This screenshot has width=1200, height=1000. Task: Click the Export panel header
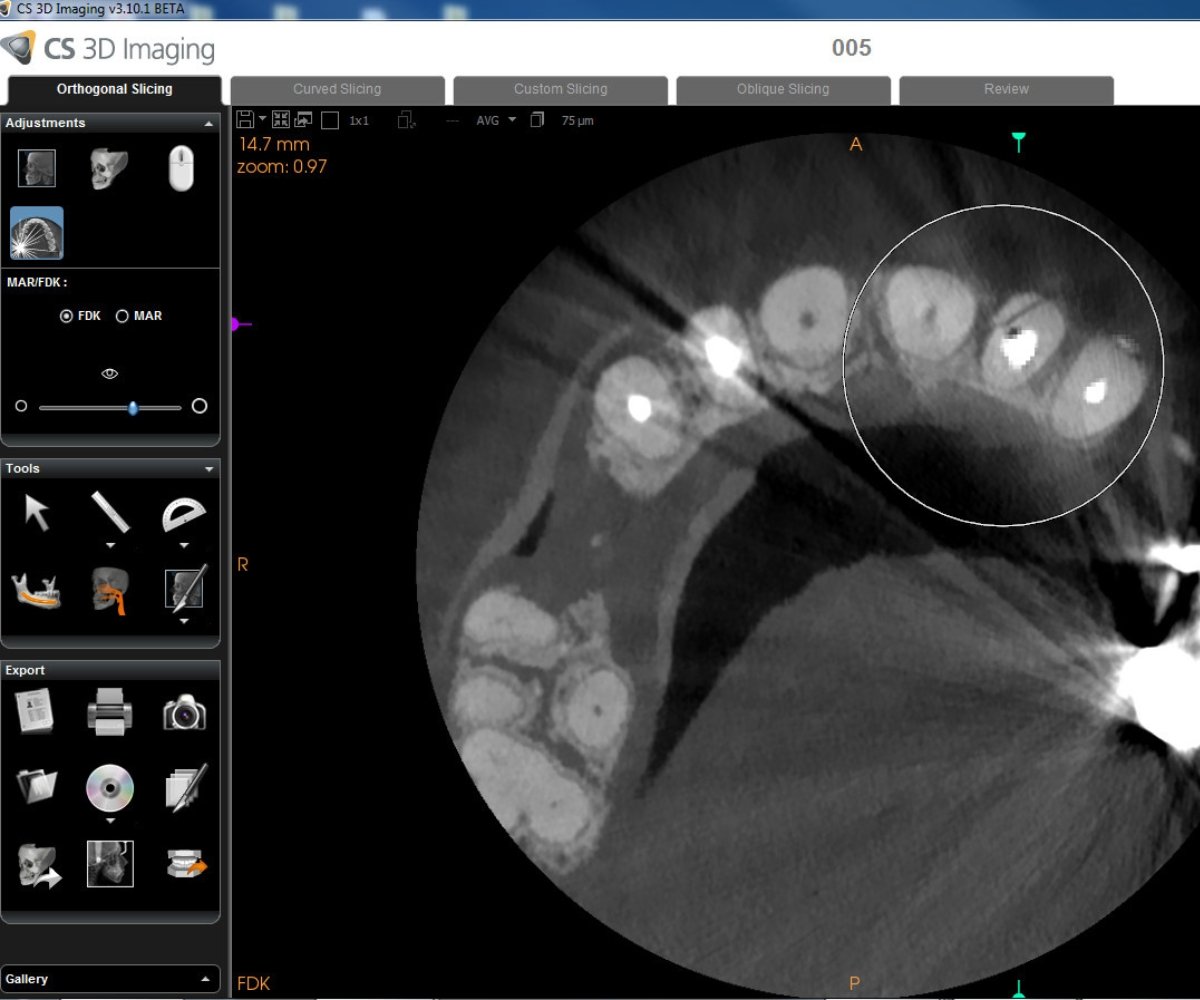point(110,671)
